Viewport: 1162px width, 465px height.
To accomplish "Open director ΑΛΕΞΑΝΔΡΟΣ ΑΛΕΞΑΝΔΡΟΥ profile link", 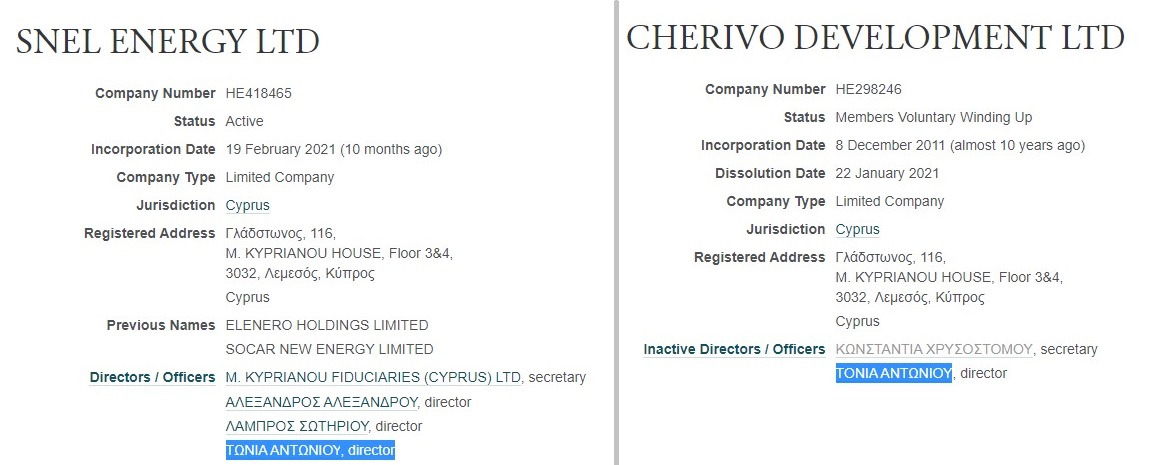I will coord(320,402).
